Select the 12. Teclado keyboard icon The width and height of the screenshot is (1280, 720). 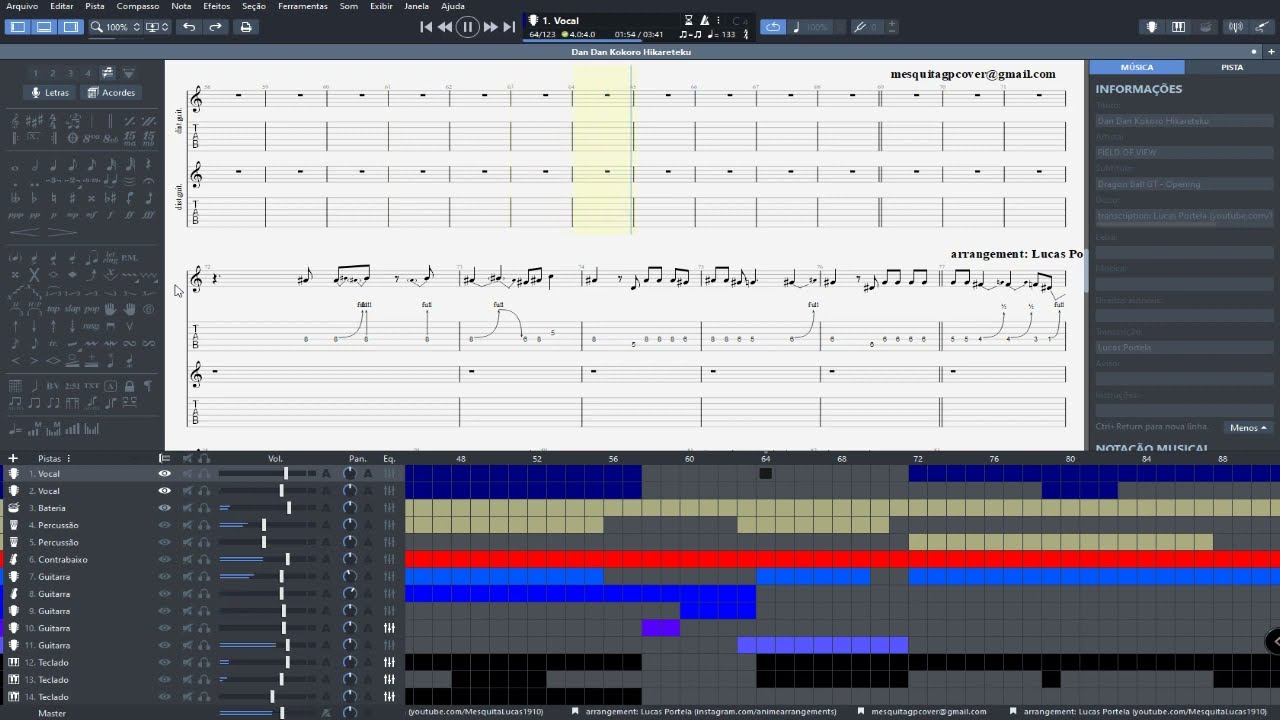pyautogui.click(x=15, y=662)
